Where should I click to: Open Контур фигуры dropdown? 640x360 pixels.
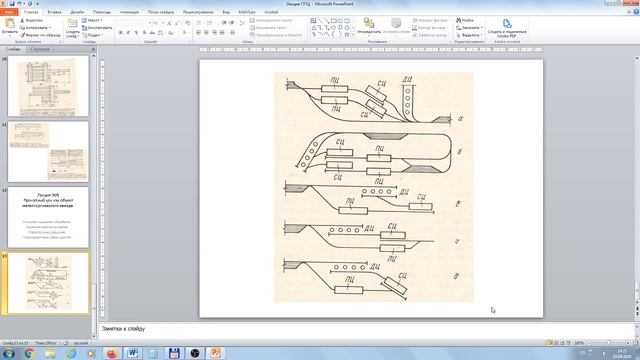click(429, 28)
